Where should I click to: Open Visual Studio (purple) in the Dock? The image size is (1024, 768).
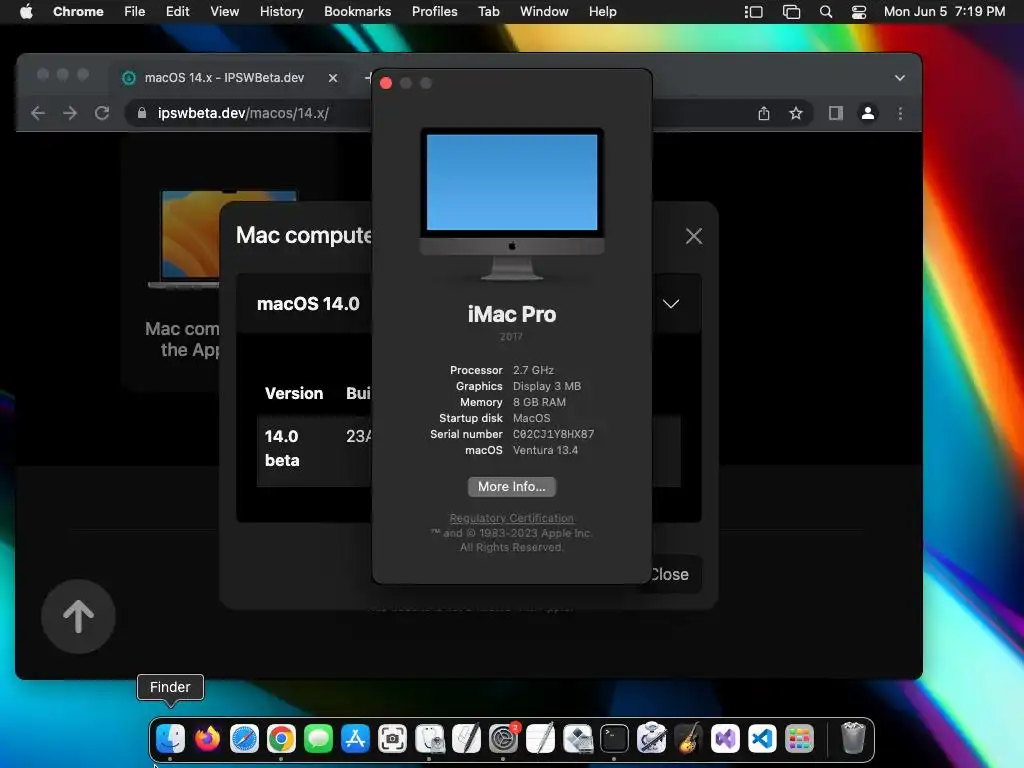coord(726,739)
